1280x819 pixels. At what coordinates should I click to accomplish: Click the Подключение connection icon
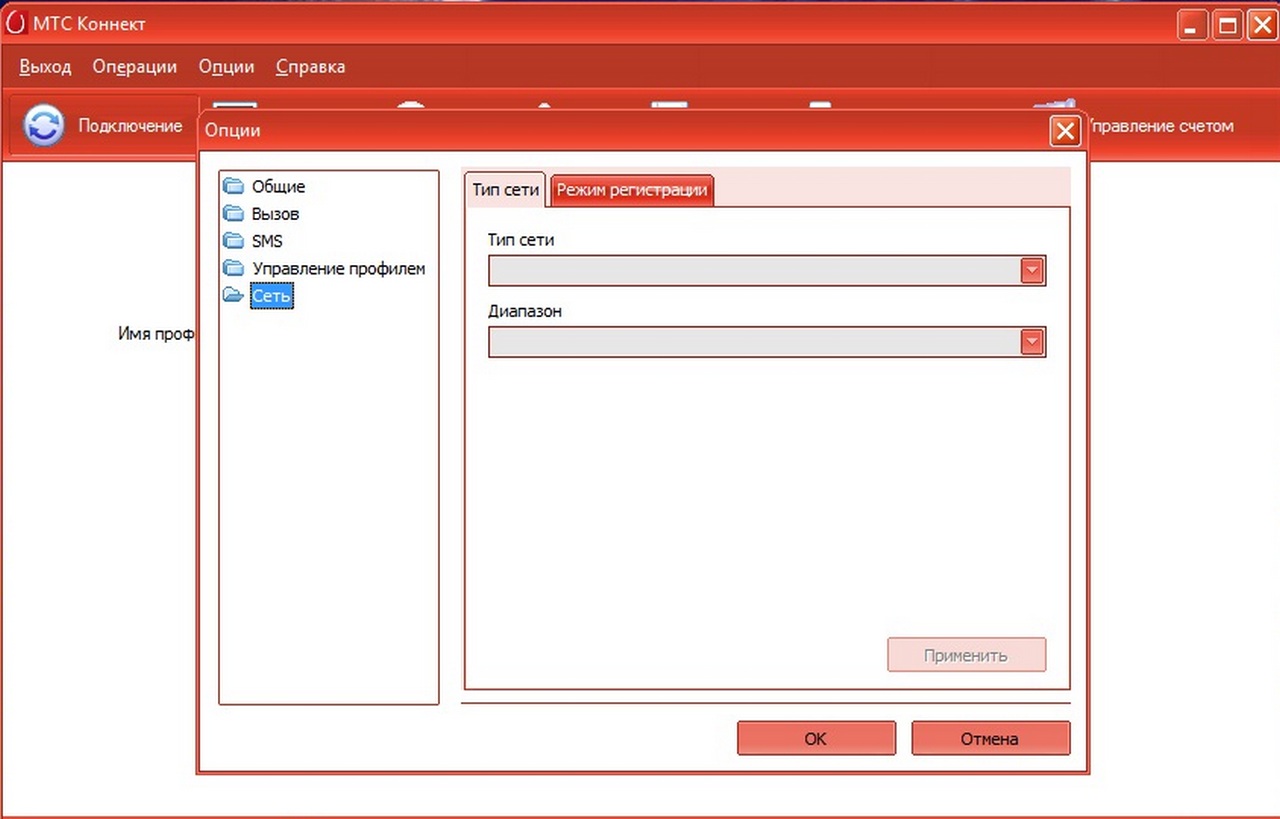44,126
